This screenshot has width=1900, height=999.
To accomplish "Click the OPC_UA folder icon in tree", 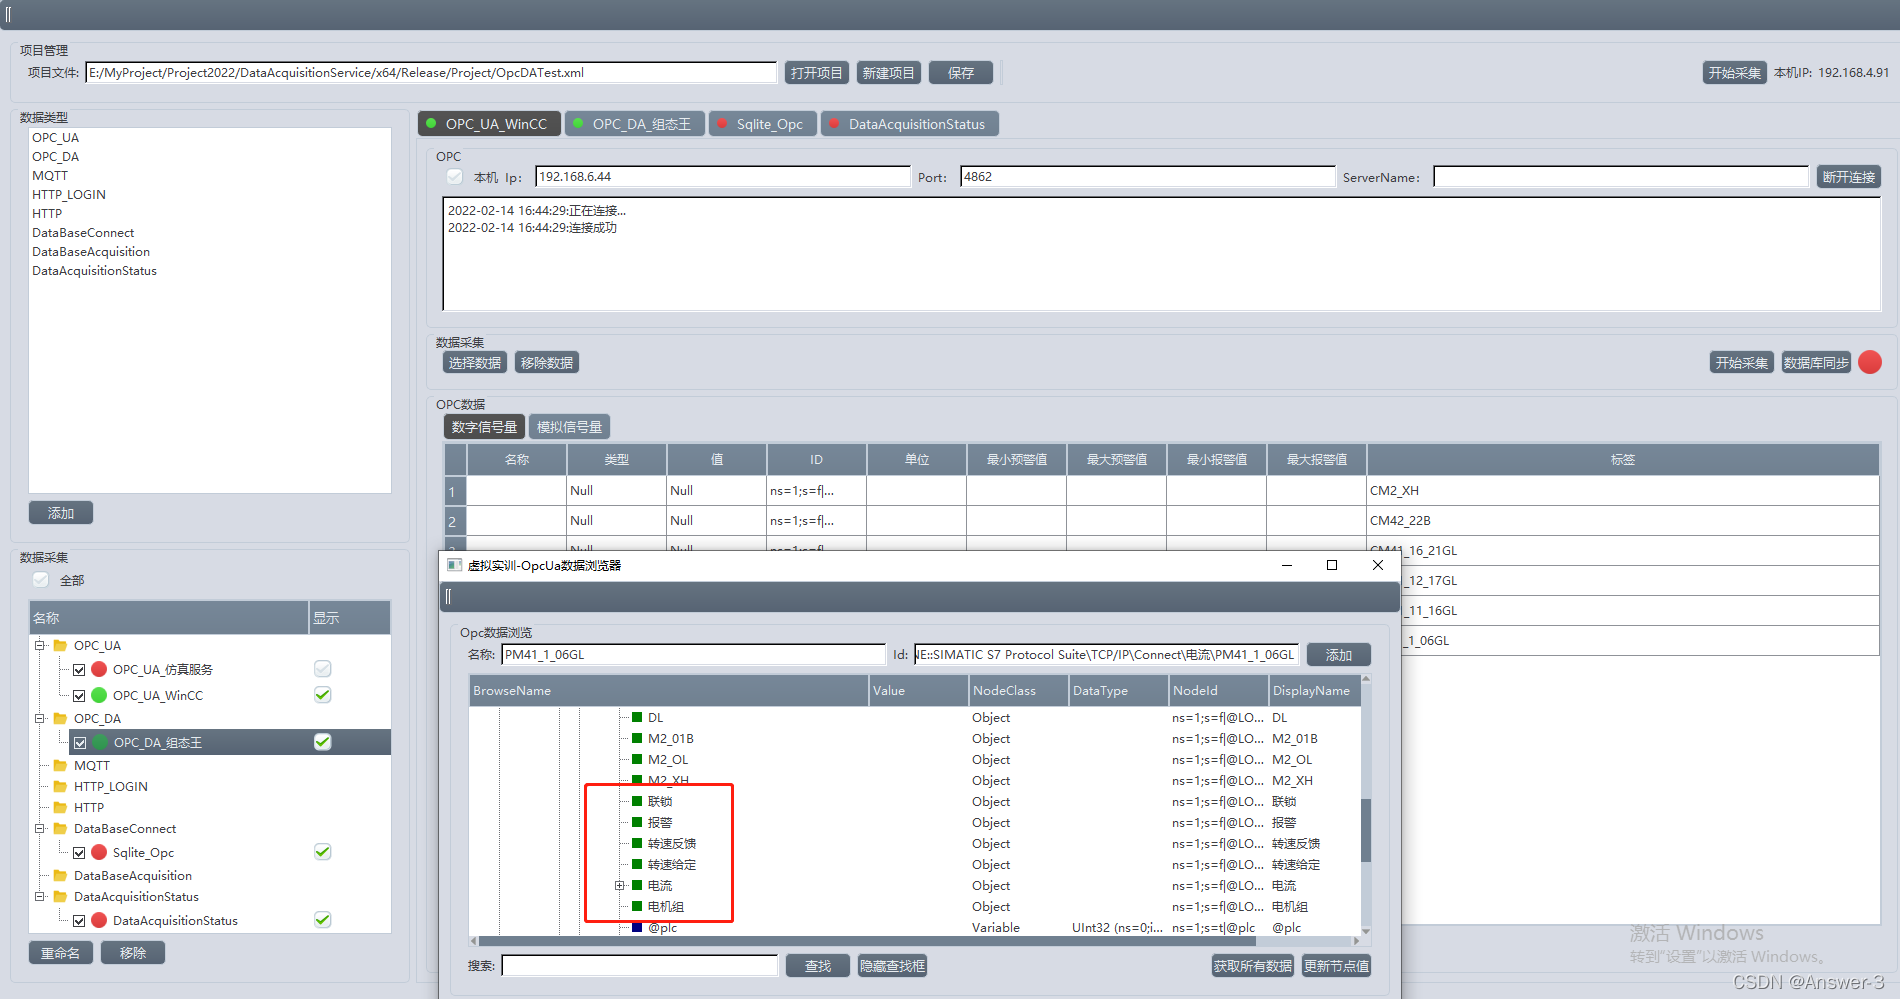I will pyautogui.click(x=60, y=646).
